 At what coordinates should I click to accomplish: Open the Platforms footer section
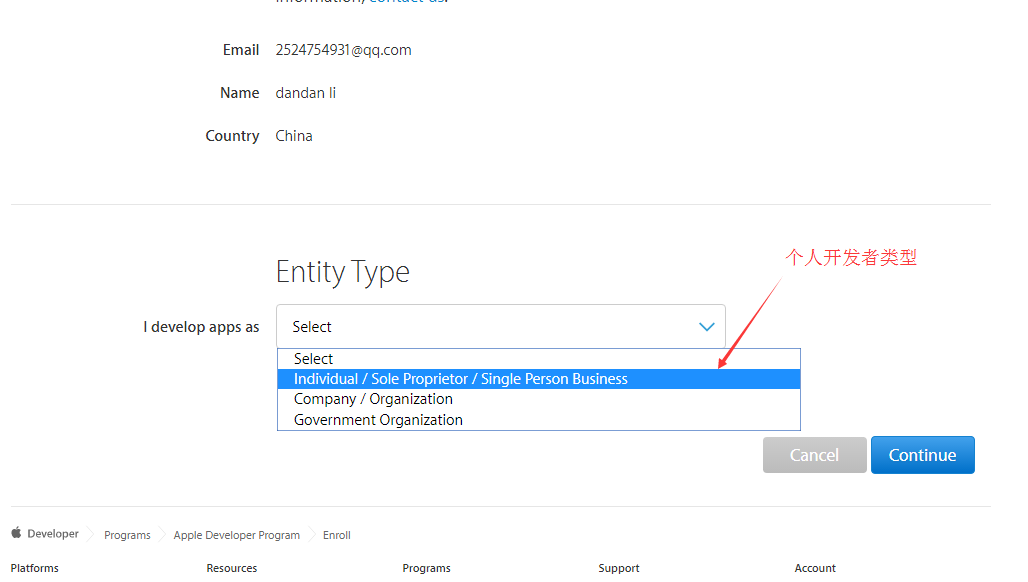click(x=34, y=568)
